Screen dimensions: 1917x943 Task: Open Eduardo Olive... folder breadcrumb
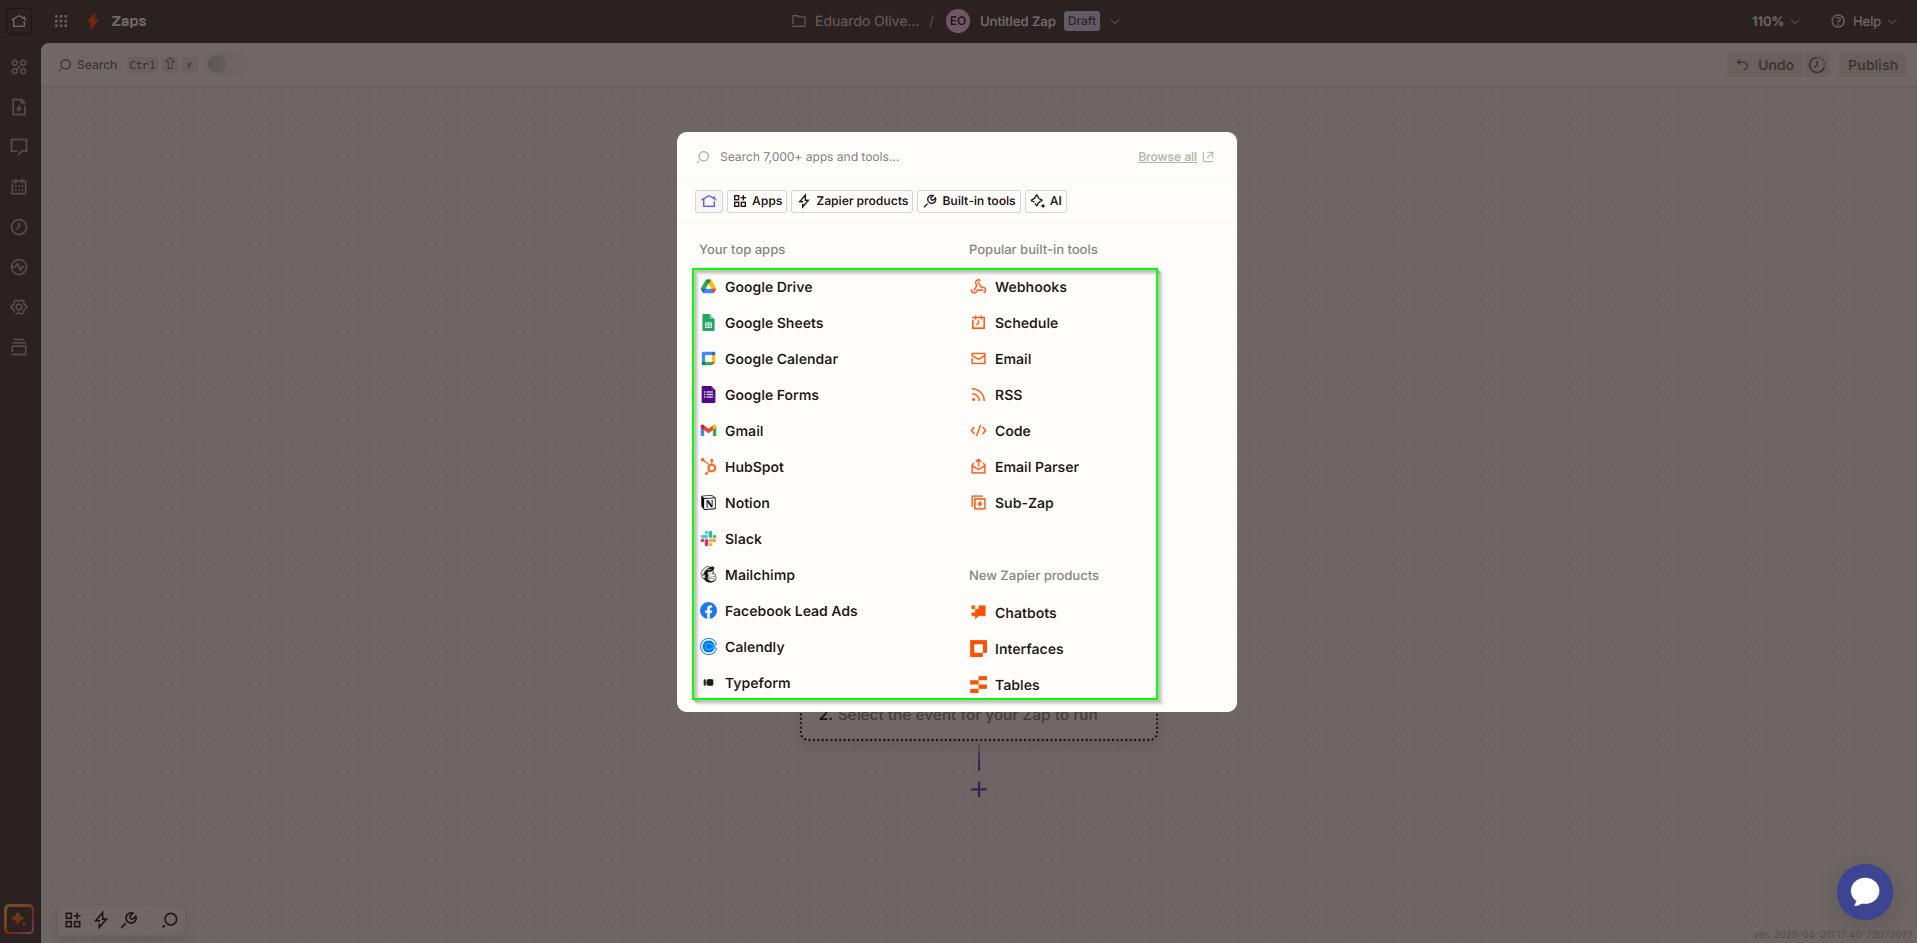coord(855,21)
